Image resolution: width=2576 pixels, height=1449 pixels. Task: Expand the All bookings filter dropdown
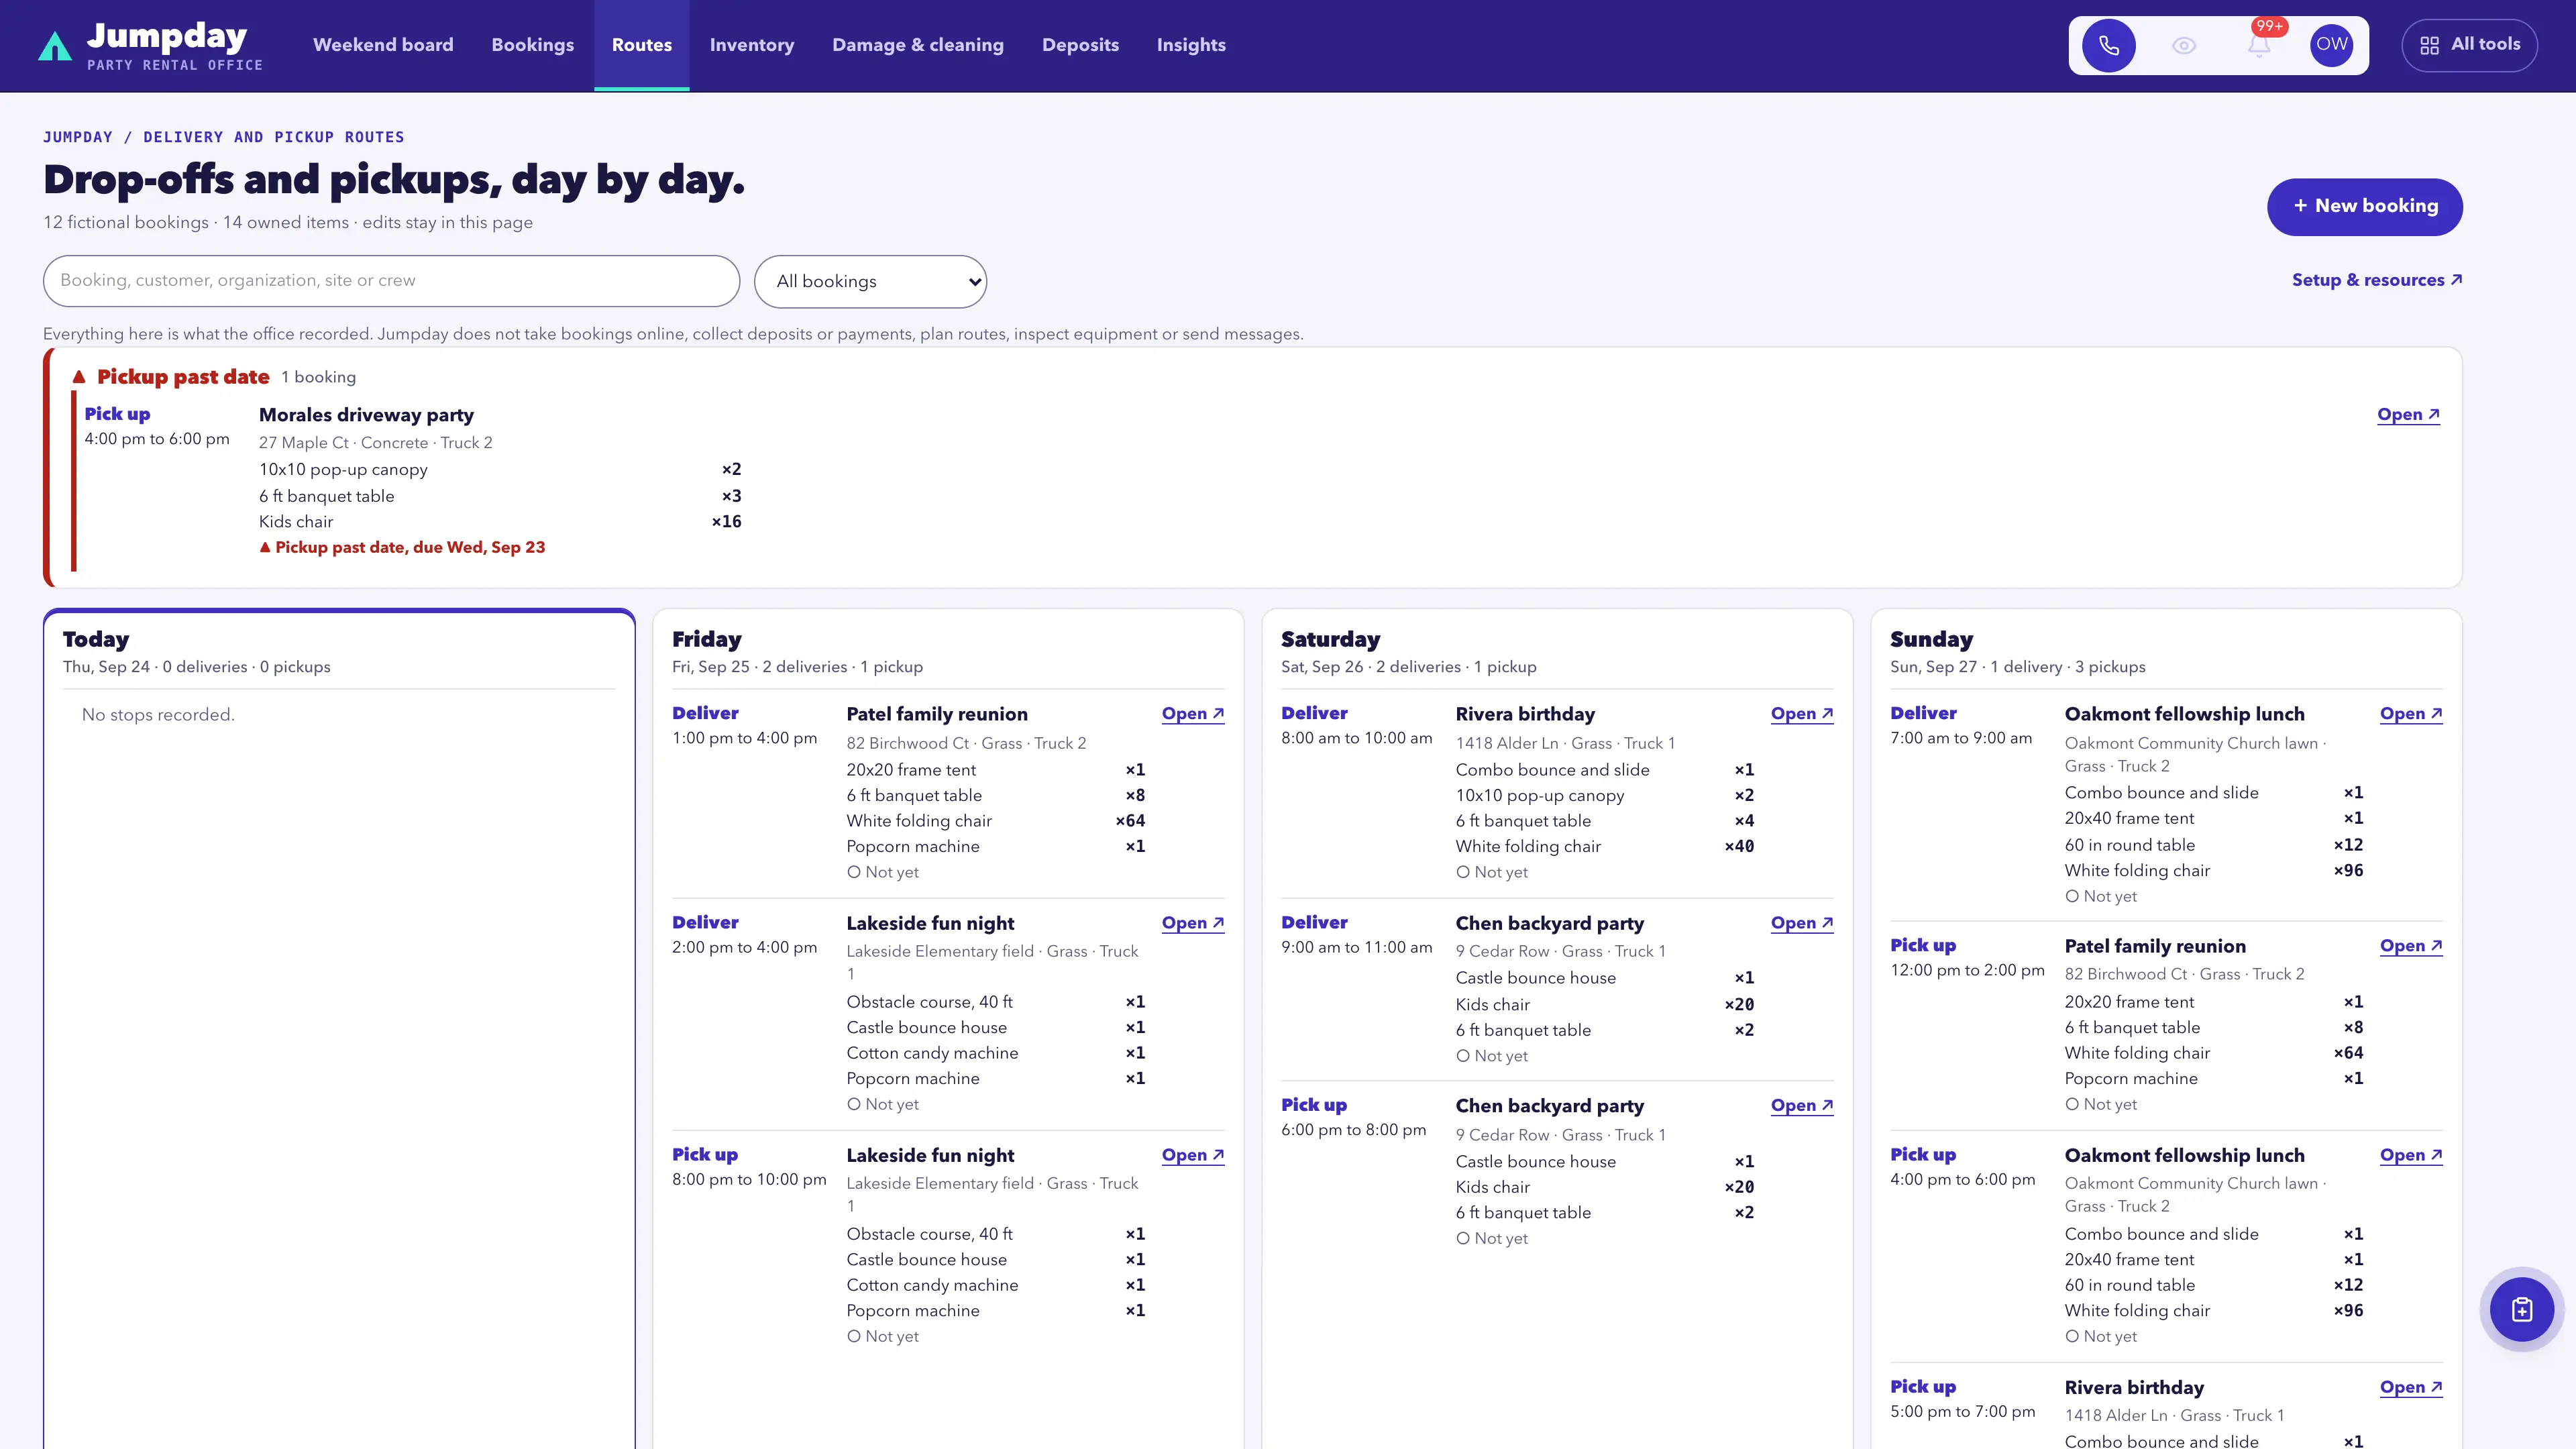point(870,281)
